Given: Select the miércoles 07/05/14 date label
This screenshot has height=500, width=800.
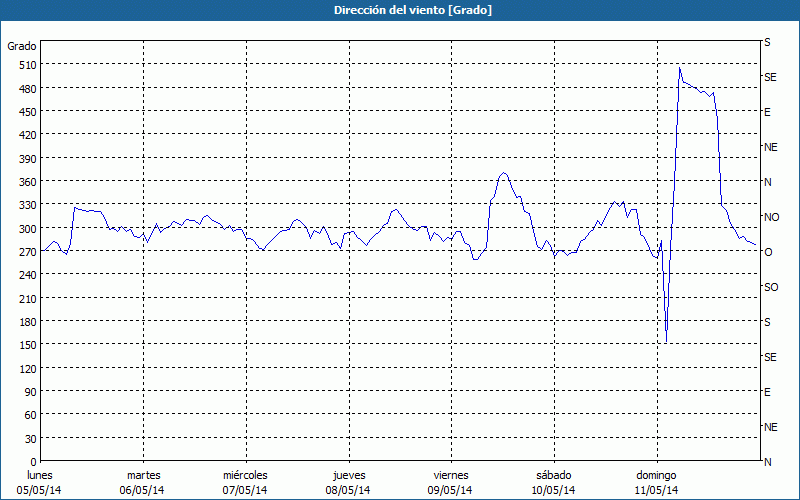Looking at the screenshot, I should 245,482.
